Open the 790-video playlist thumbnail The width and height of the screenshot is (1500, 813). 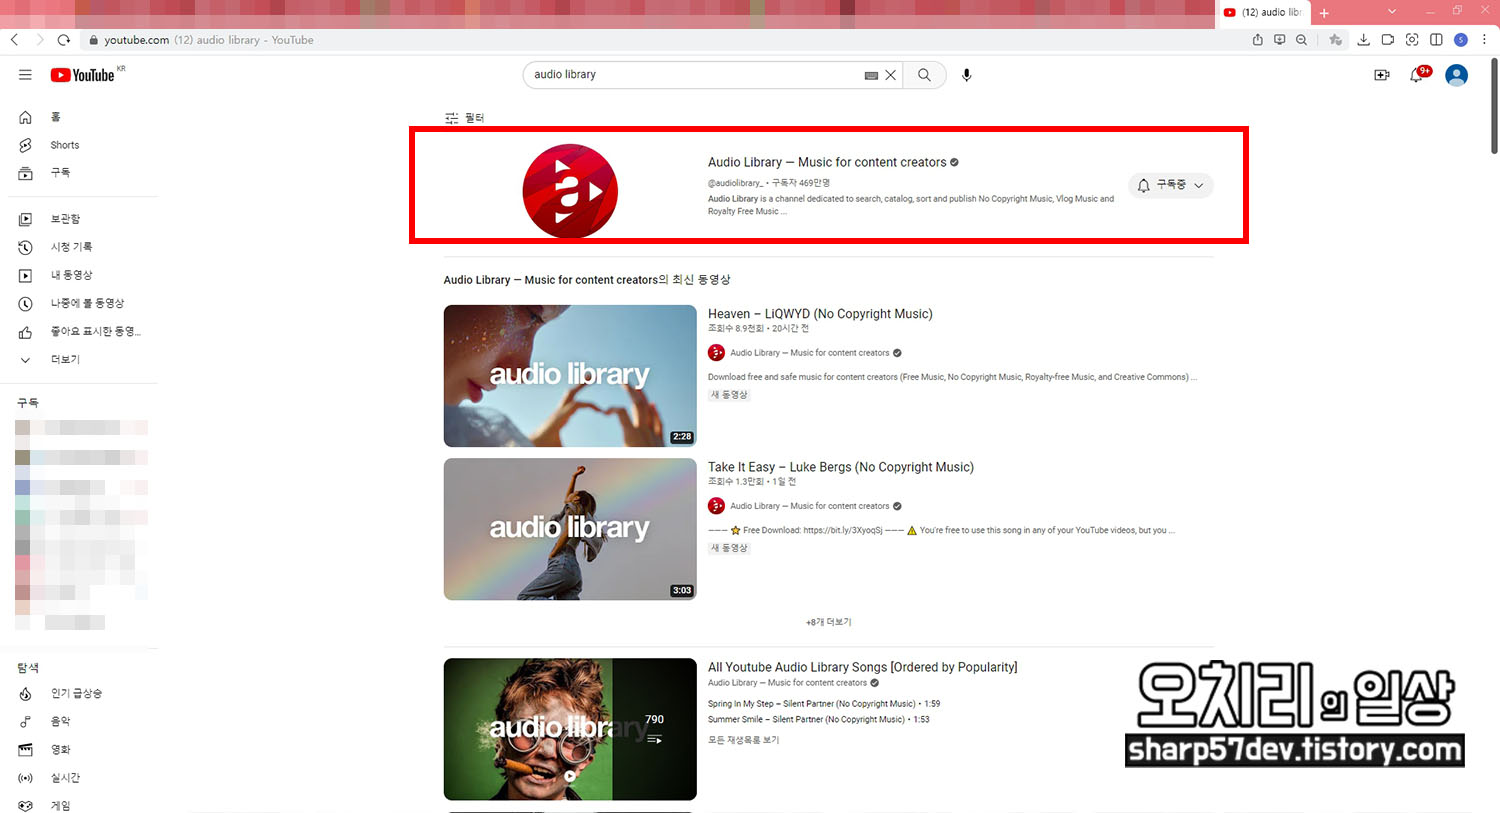pyautogui.click(x=570, y=729)
